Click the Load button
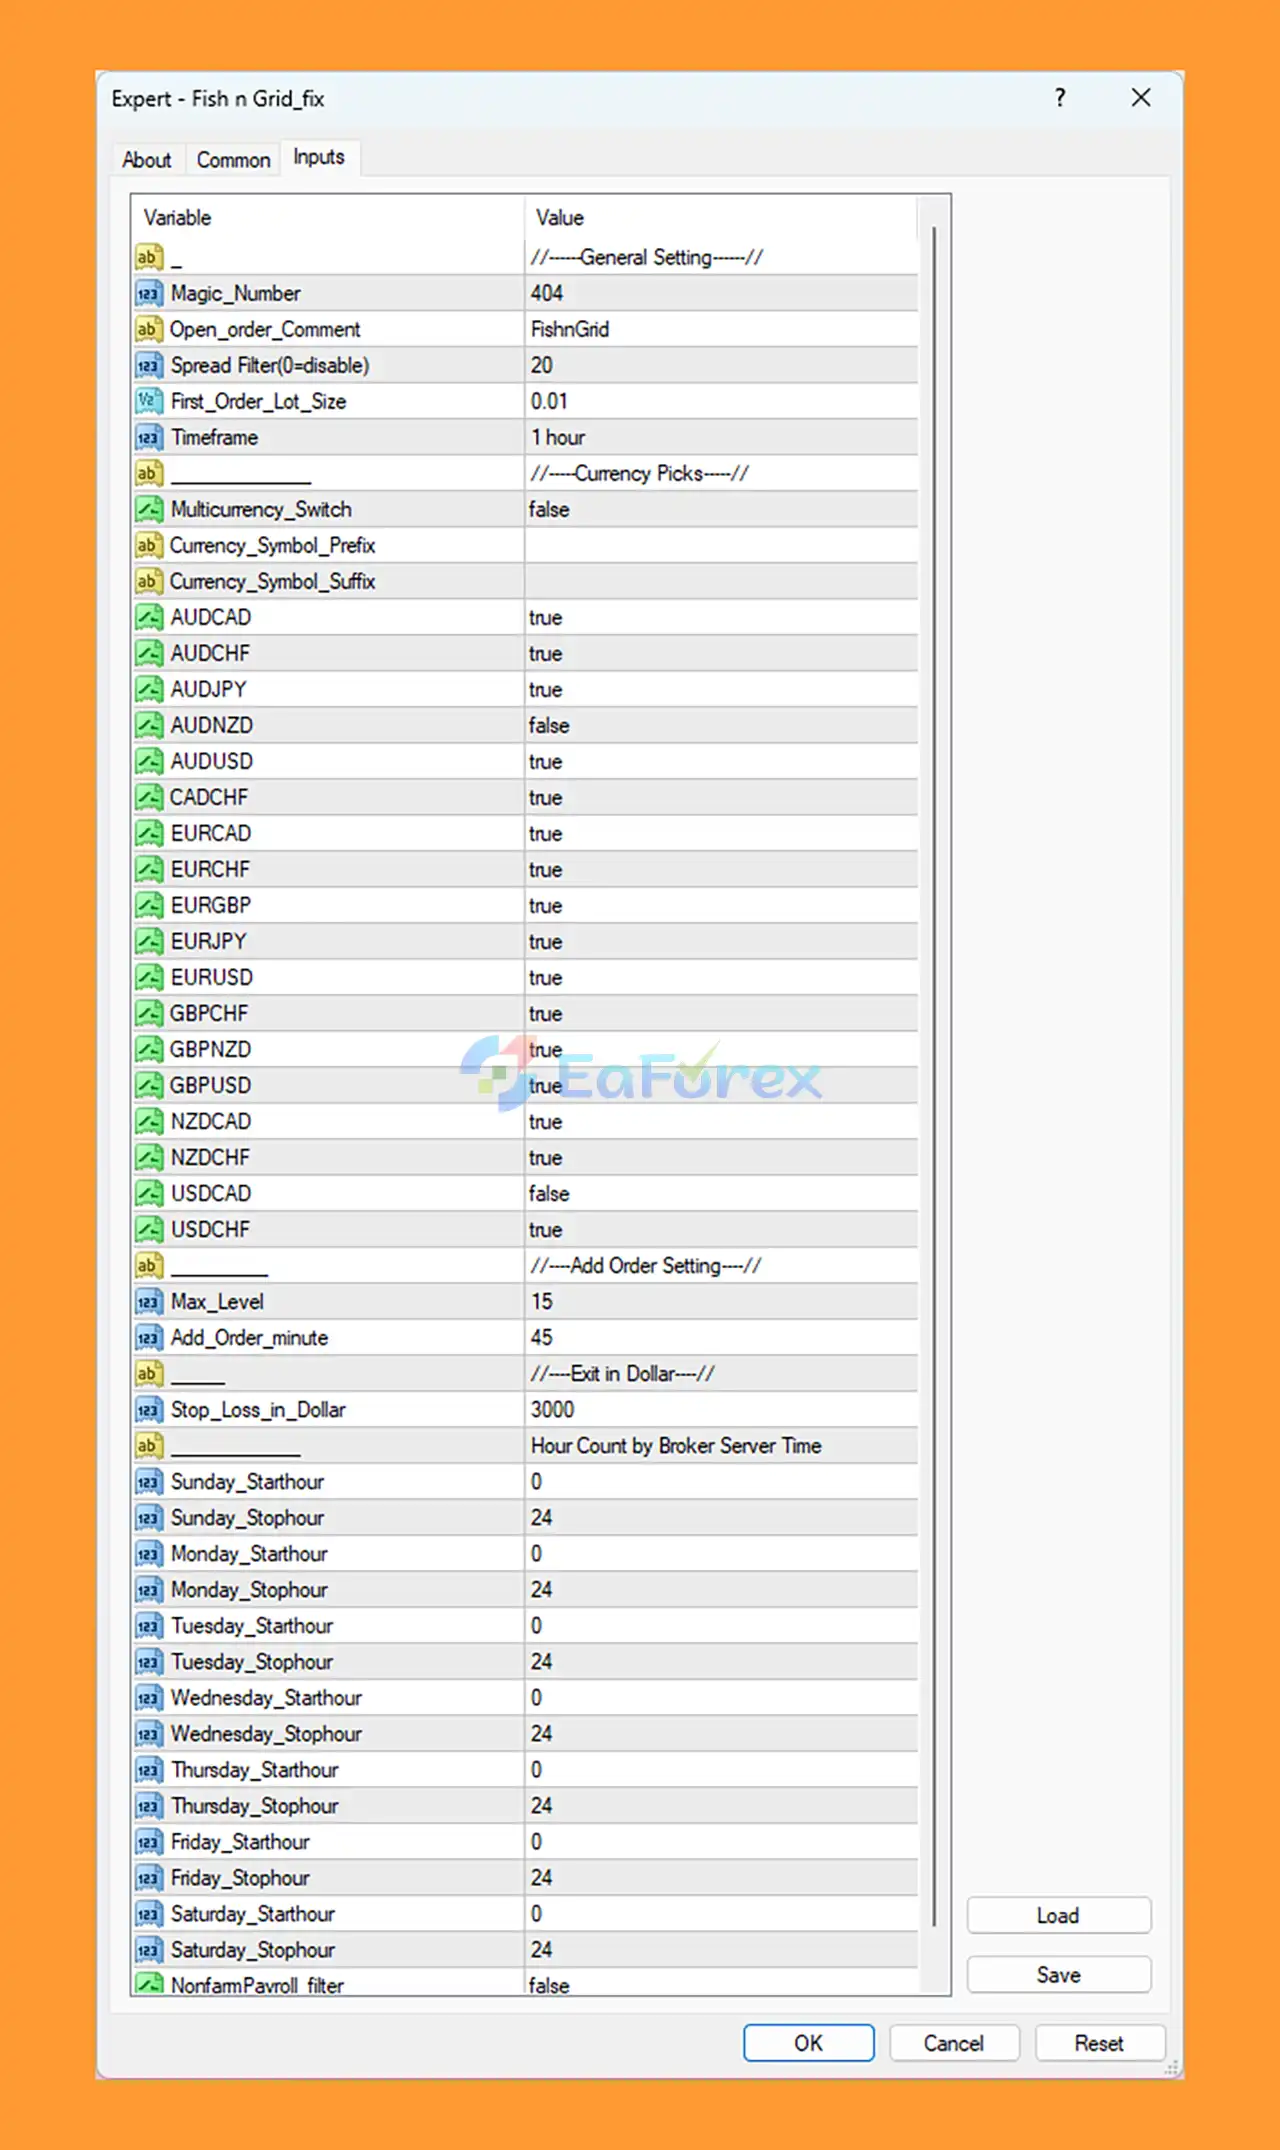Screen dimensions: 1280x2150 [x=1058, y=1915]
